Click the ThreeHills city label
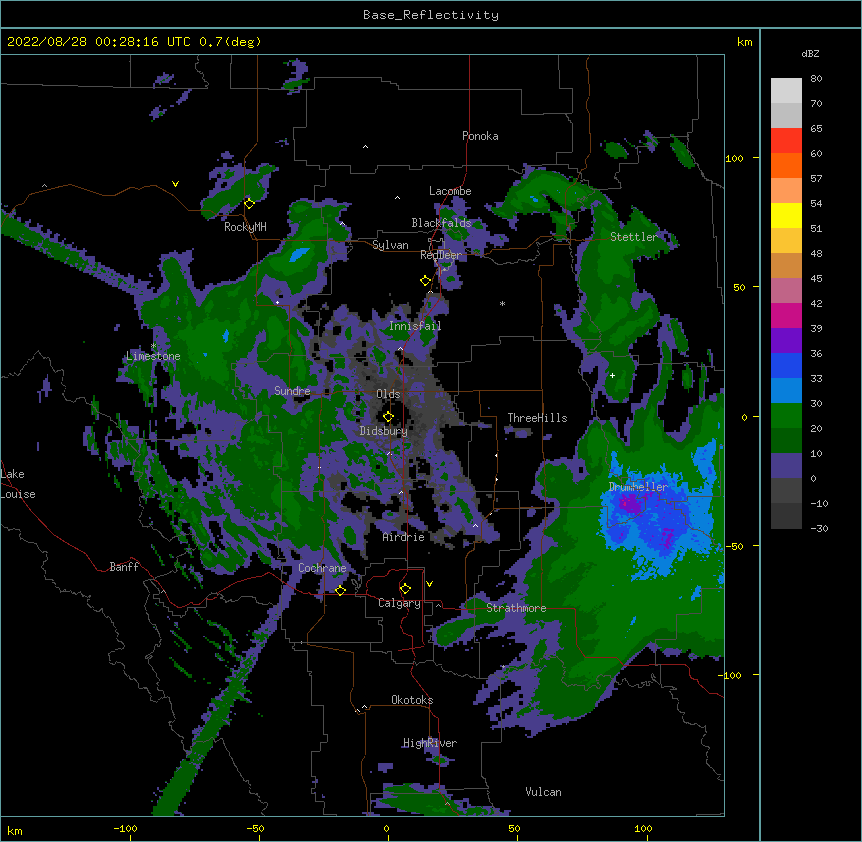862x842 pixels. 537,418
